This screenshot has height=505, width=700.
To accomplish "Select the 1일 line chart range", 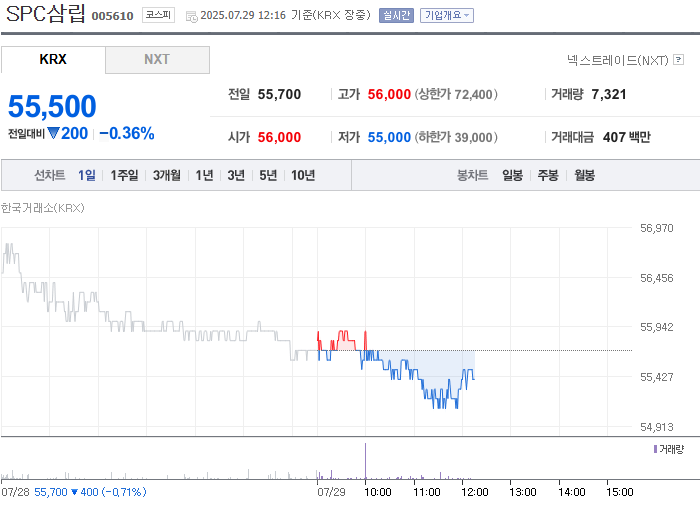I will point(87,175).
